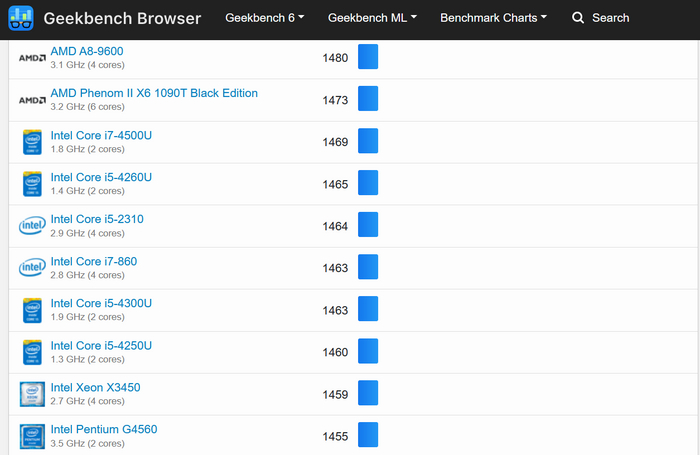Select the score value 1464
The width and height of the screenshot is (700, 455).
tap(335, 226)
